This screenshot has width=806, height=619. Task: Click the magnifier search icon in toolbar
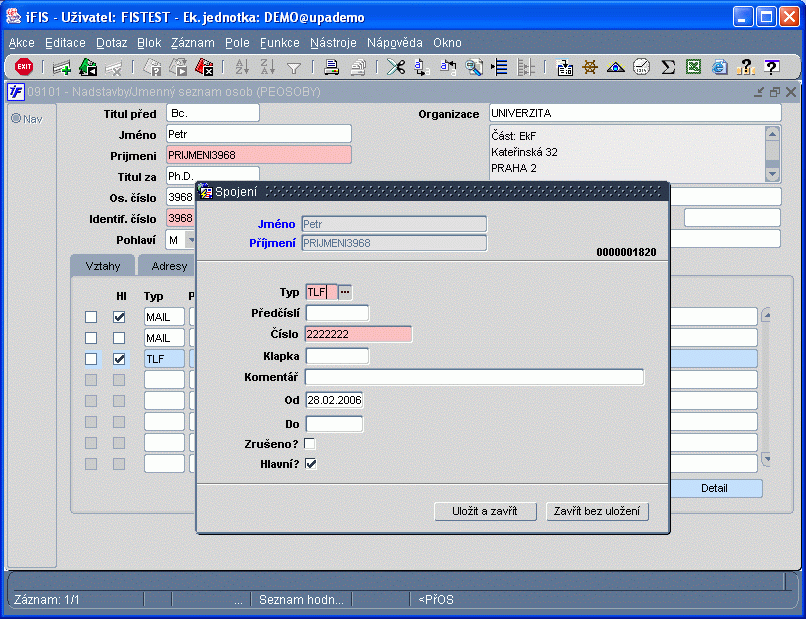point(473,67)
